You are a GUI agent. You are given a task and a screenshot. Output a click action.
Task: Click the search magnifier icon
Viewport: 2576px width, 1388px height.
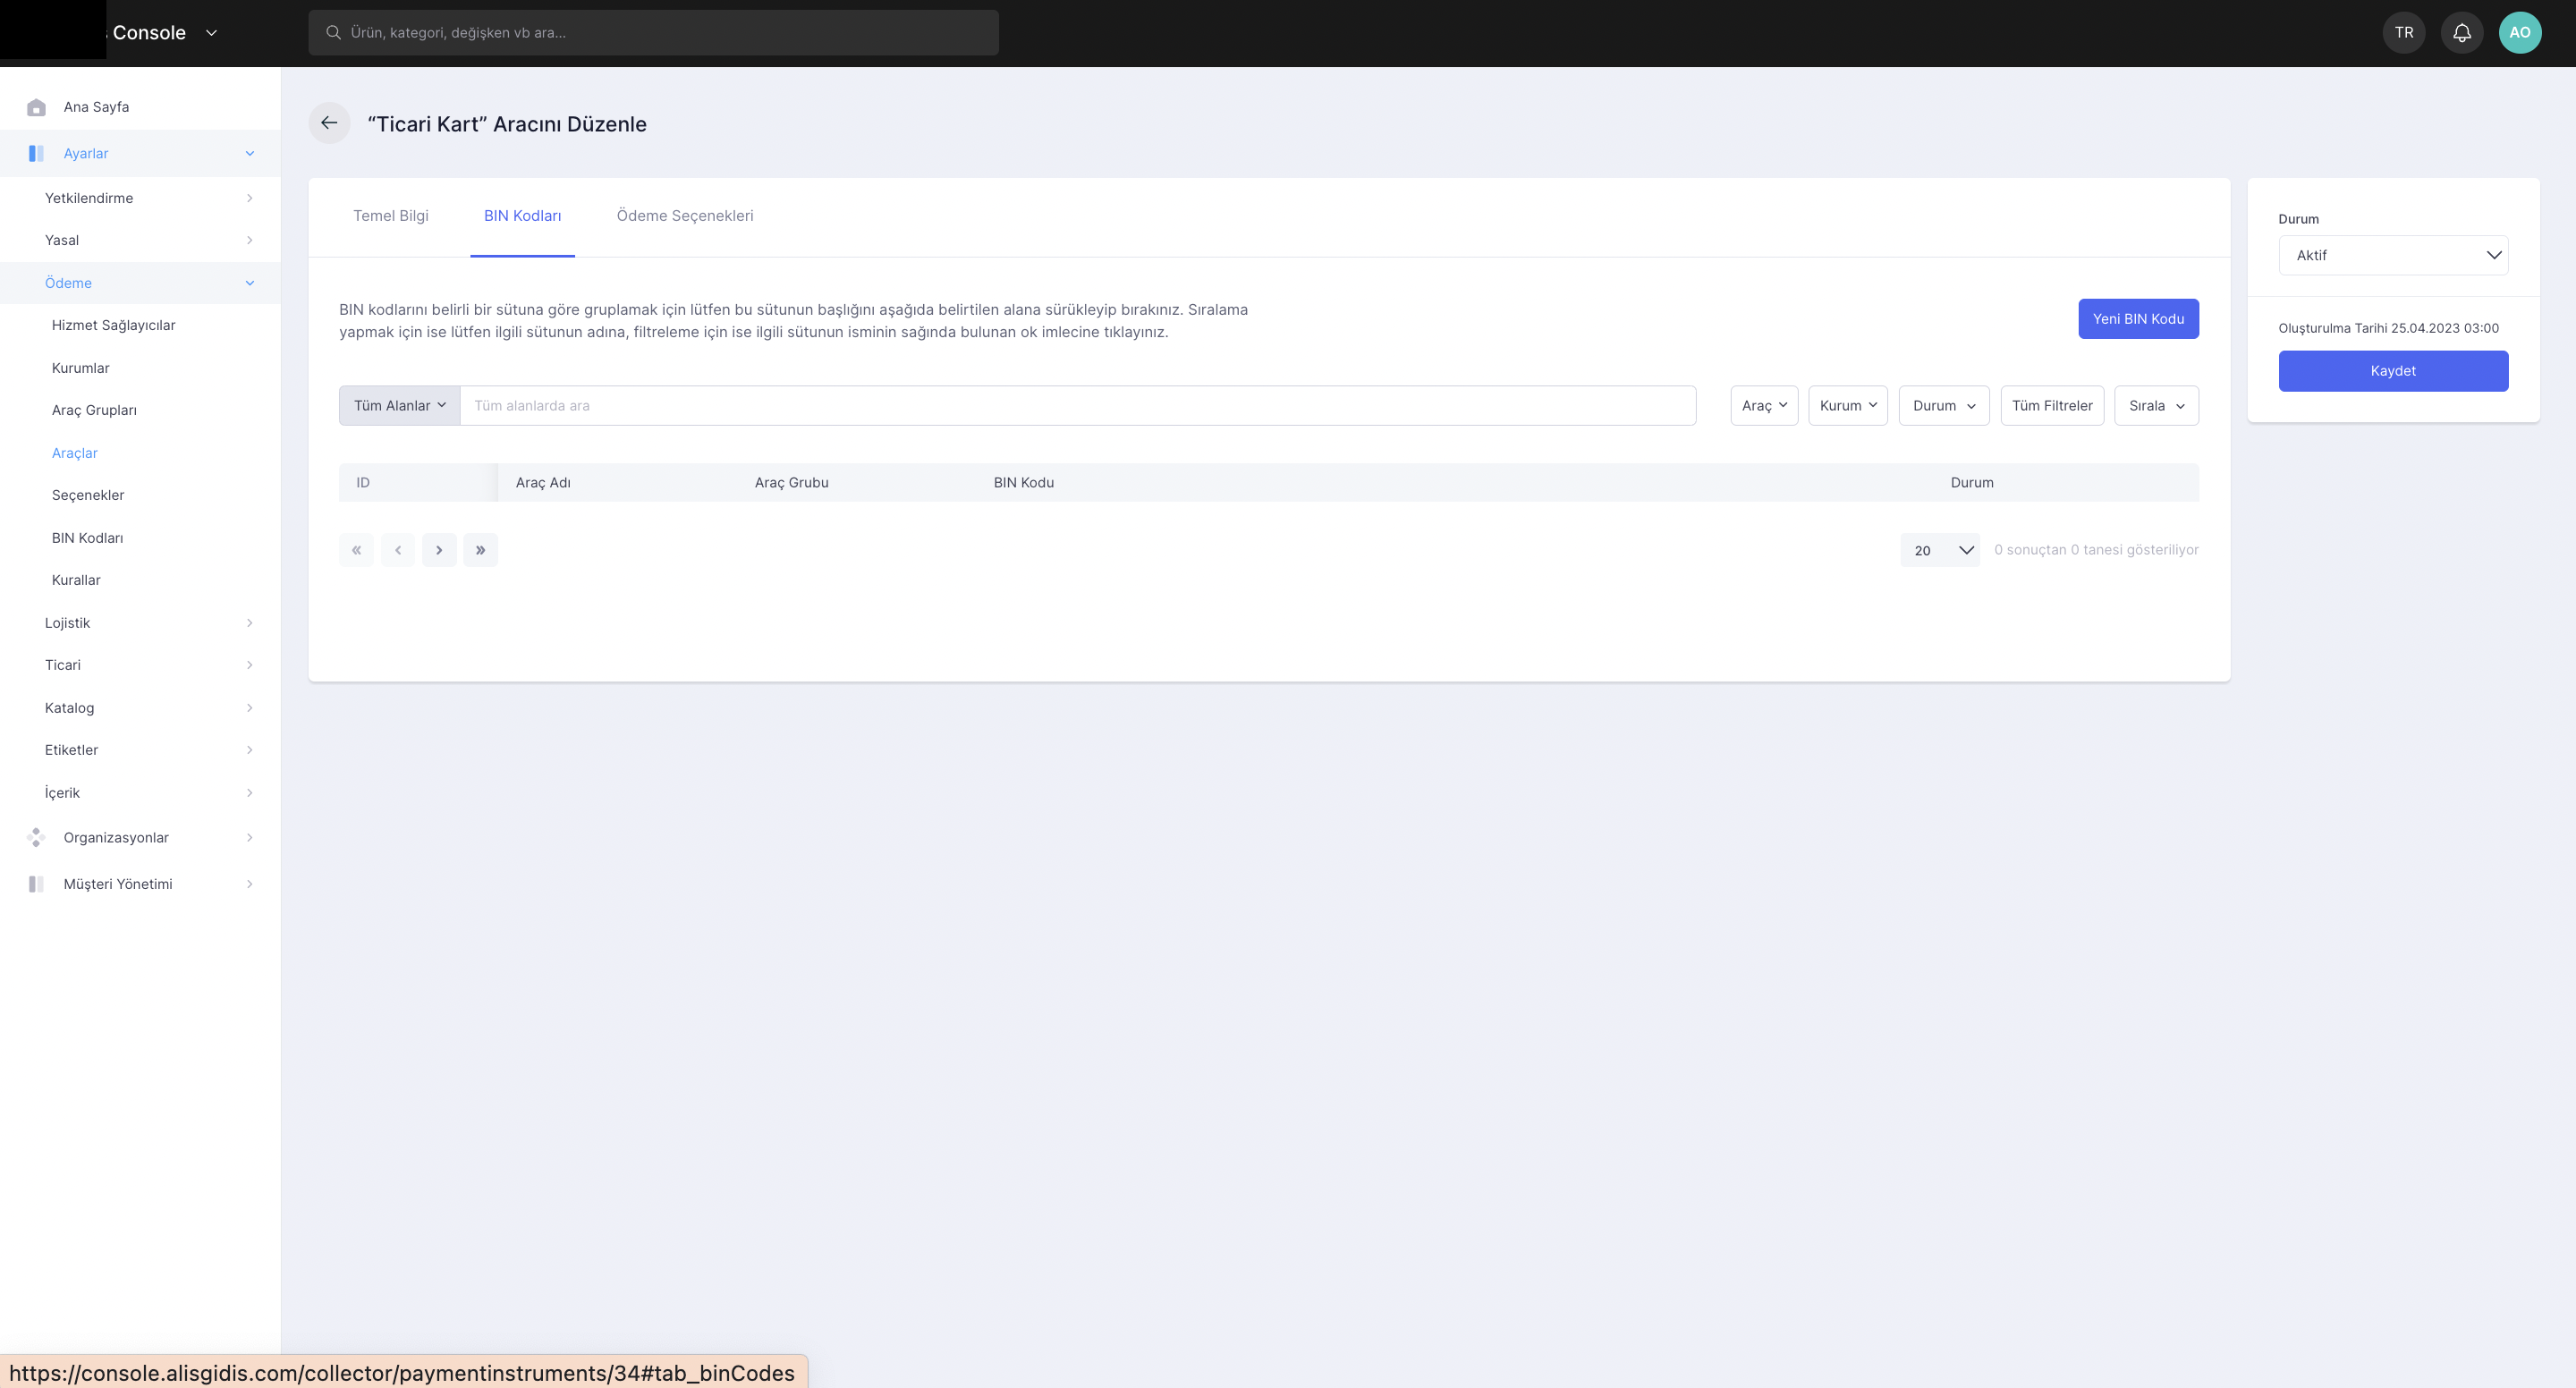coord(333,33)
